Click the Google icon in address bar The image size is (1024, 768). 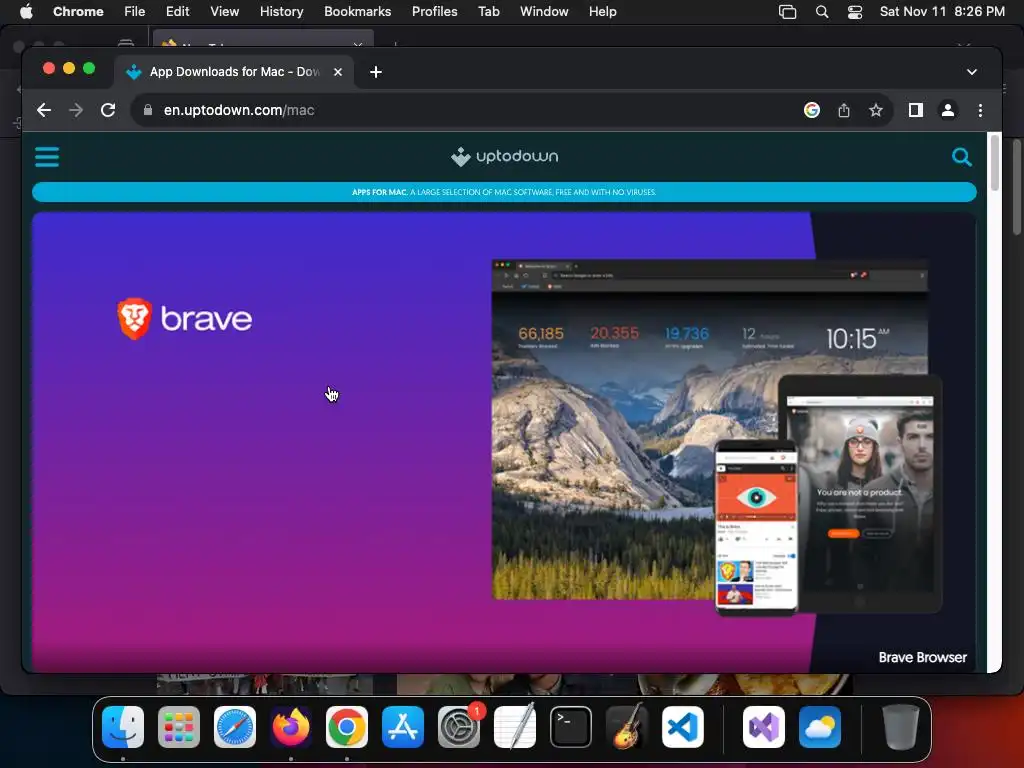[812, 110]
